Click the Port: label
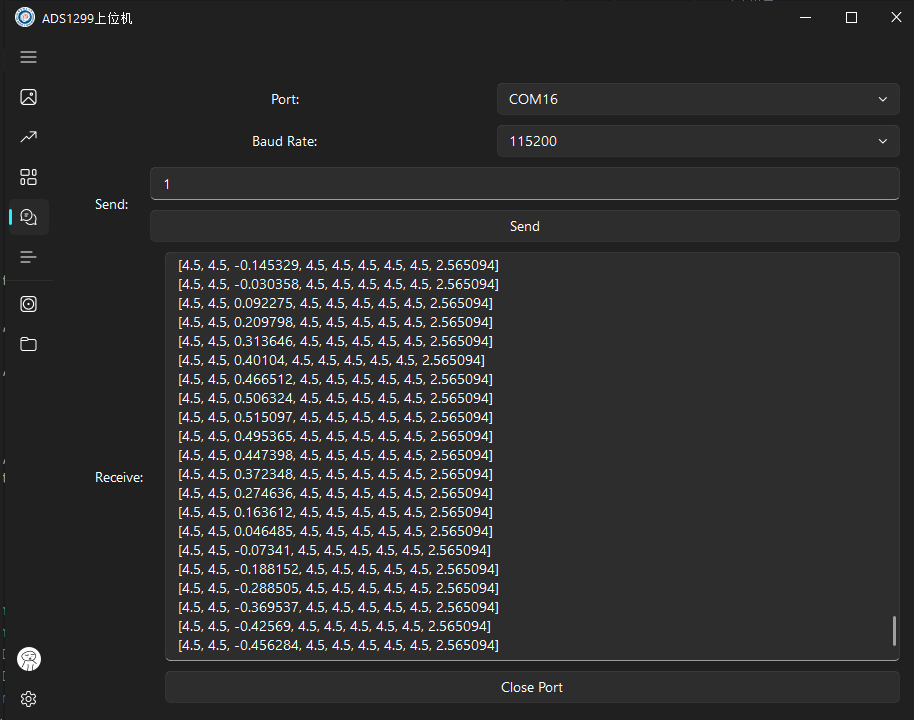This screenshot has height=720, width=914. point(285,100)
